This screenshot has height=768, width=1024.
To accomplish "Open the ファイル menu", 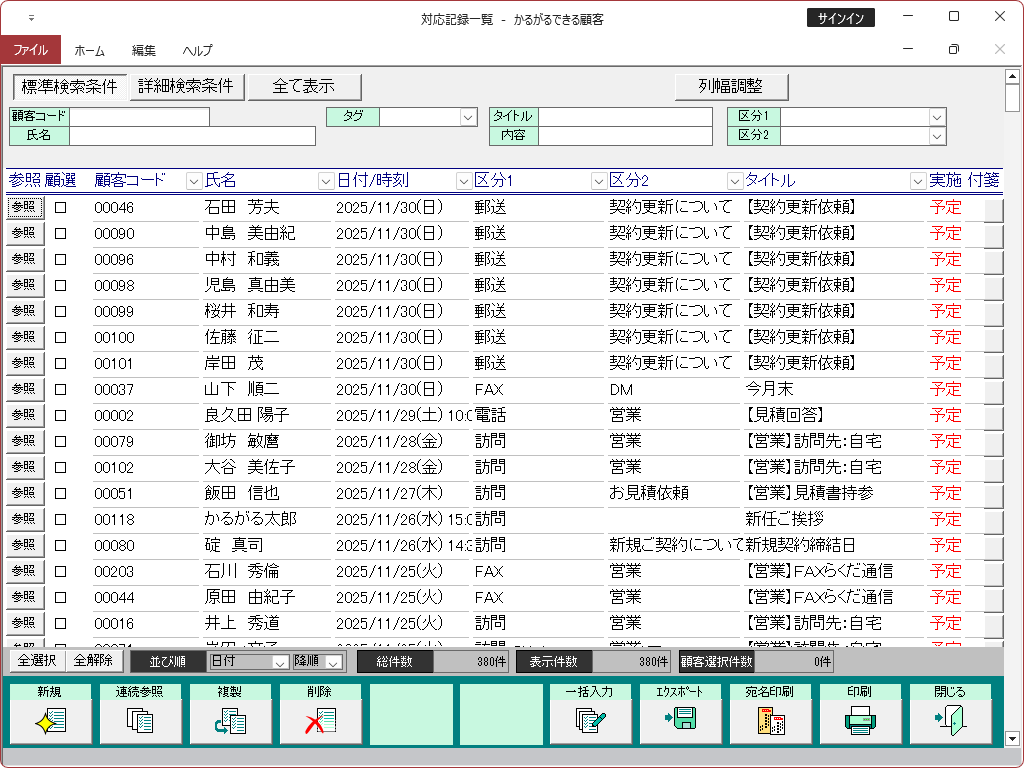I will click(x=30, y=50).
